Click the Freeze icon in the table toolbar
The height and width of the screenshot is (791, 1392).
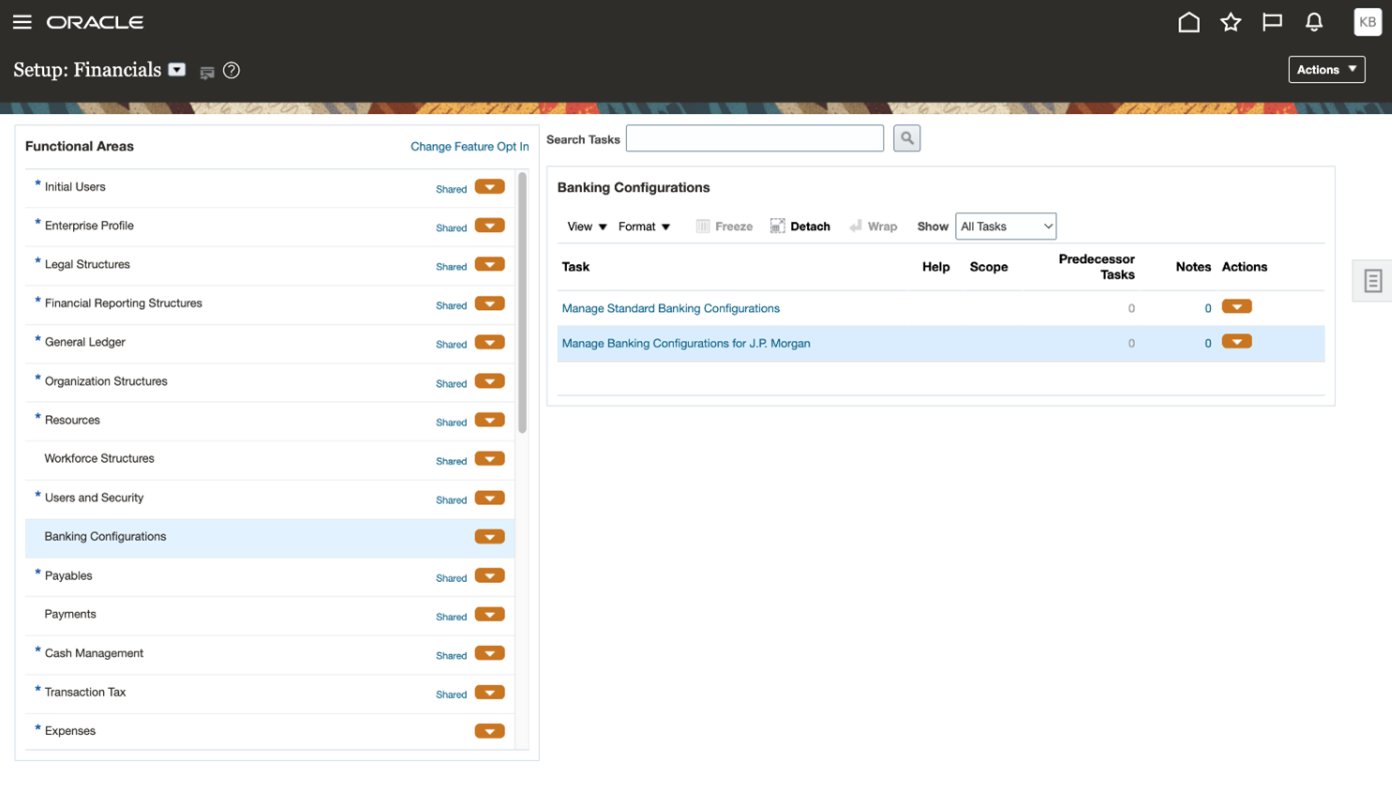coord(724,225)
